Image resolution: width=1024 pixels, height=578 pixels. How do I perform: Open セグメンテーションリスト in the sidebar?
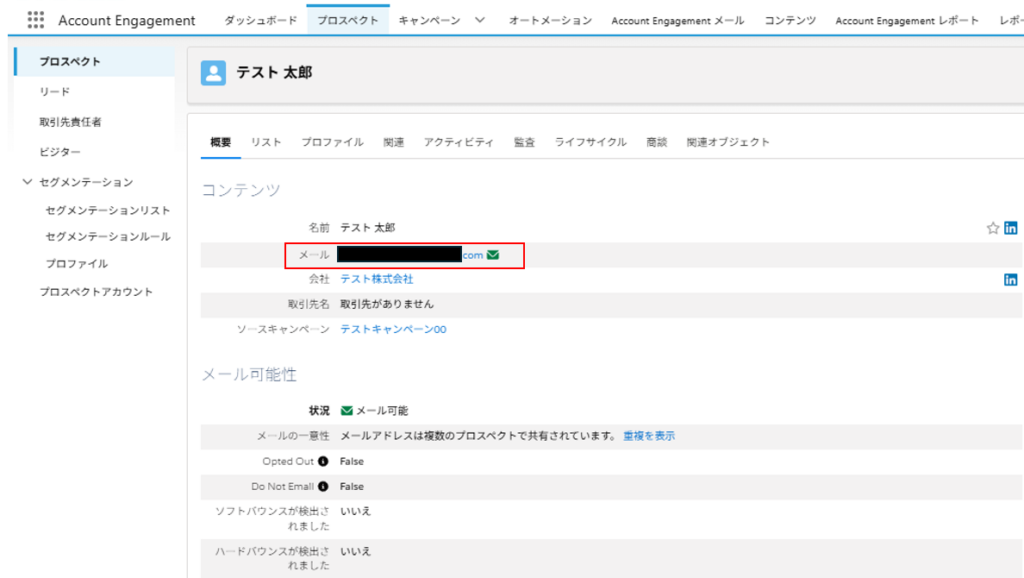(x=108, y=210)
